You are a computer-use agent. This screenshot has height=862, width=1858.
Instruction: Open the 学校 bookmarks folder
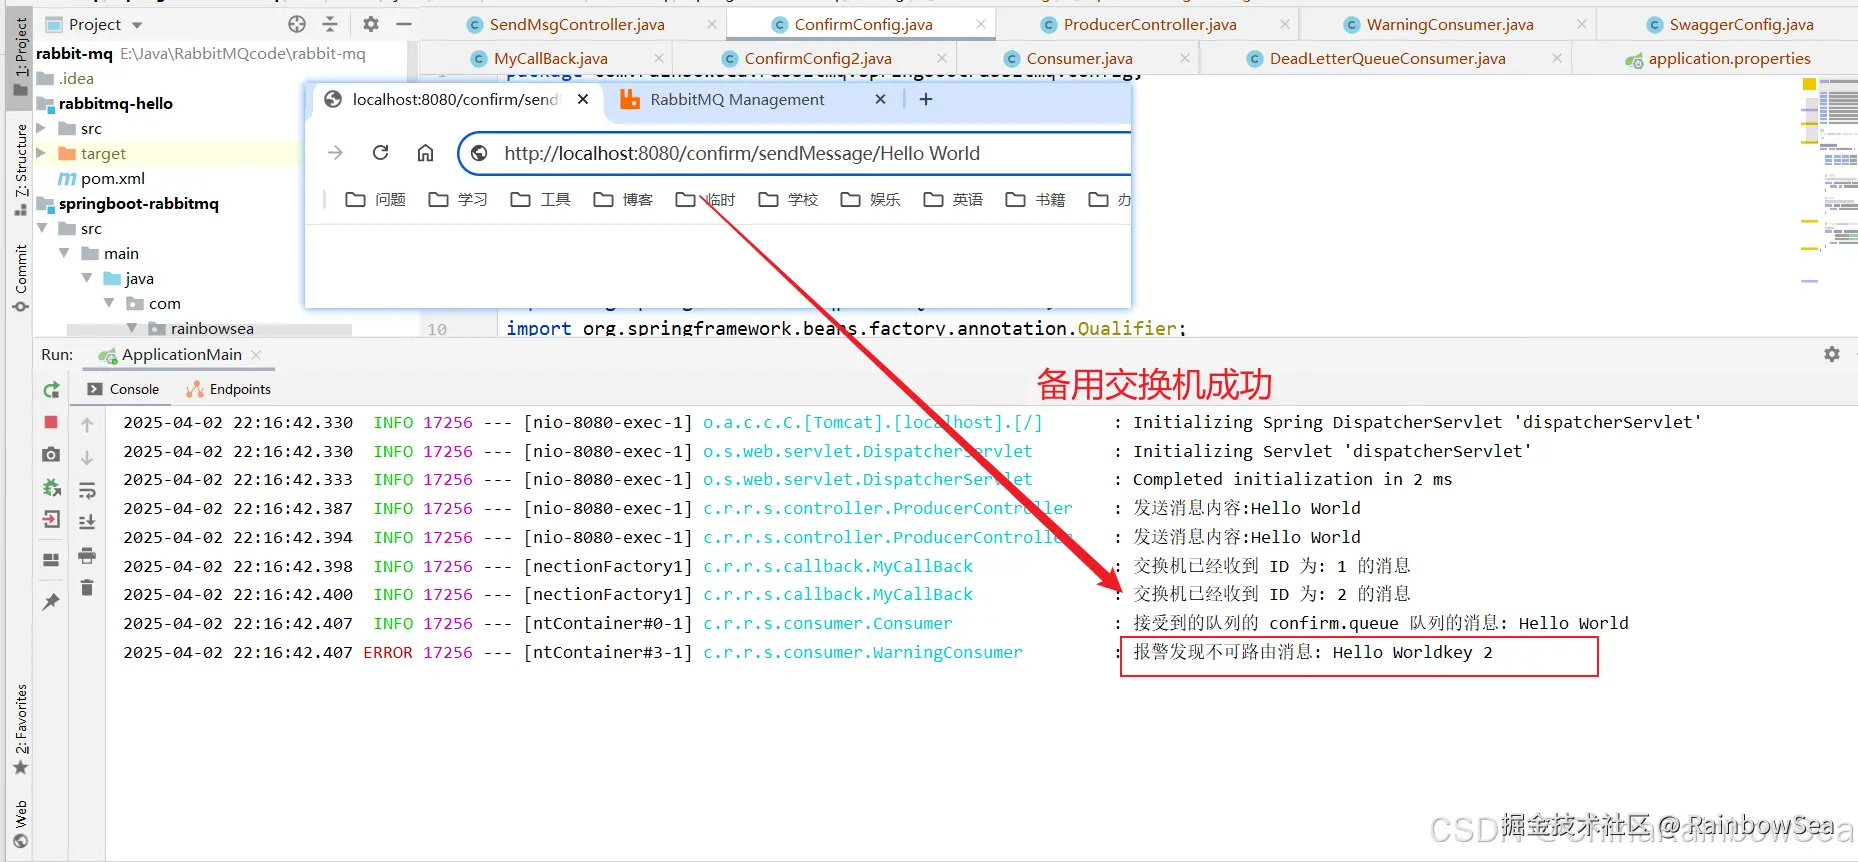point(788,200)
